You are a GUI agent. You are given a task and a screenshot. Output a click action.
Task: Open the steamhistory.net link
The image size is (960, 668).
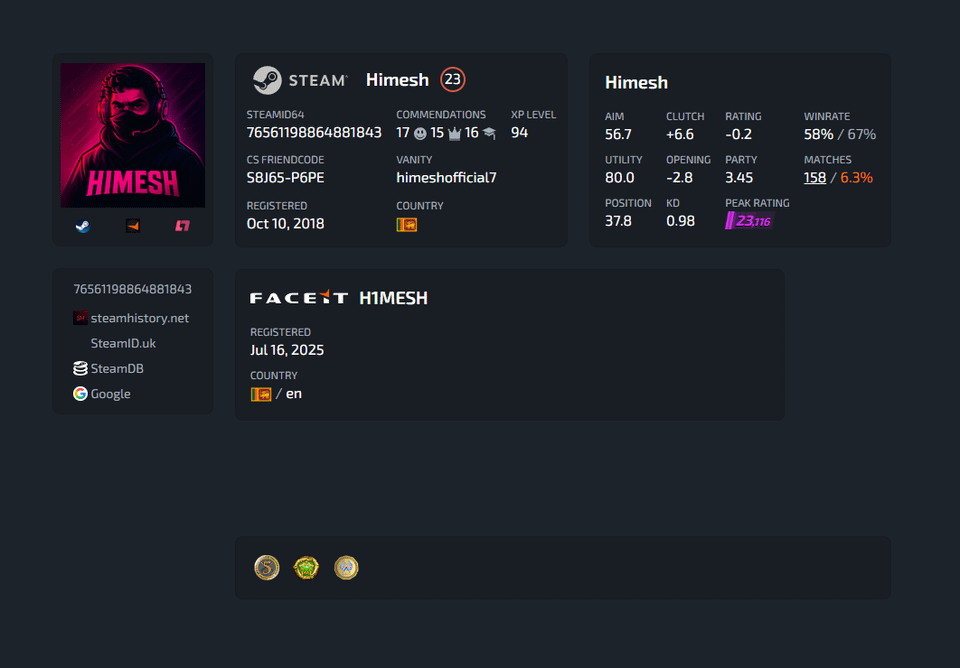coord(139,318)
